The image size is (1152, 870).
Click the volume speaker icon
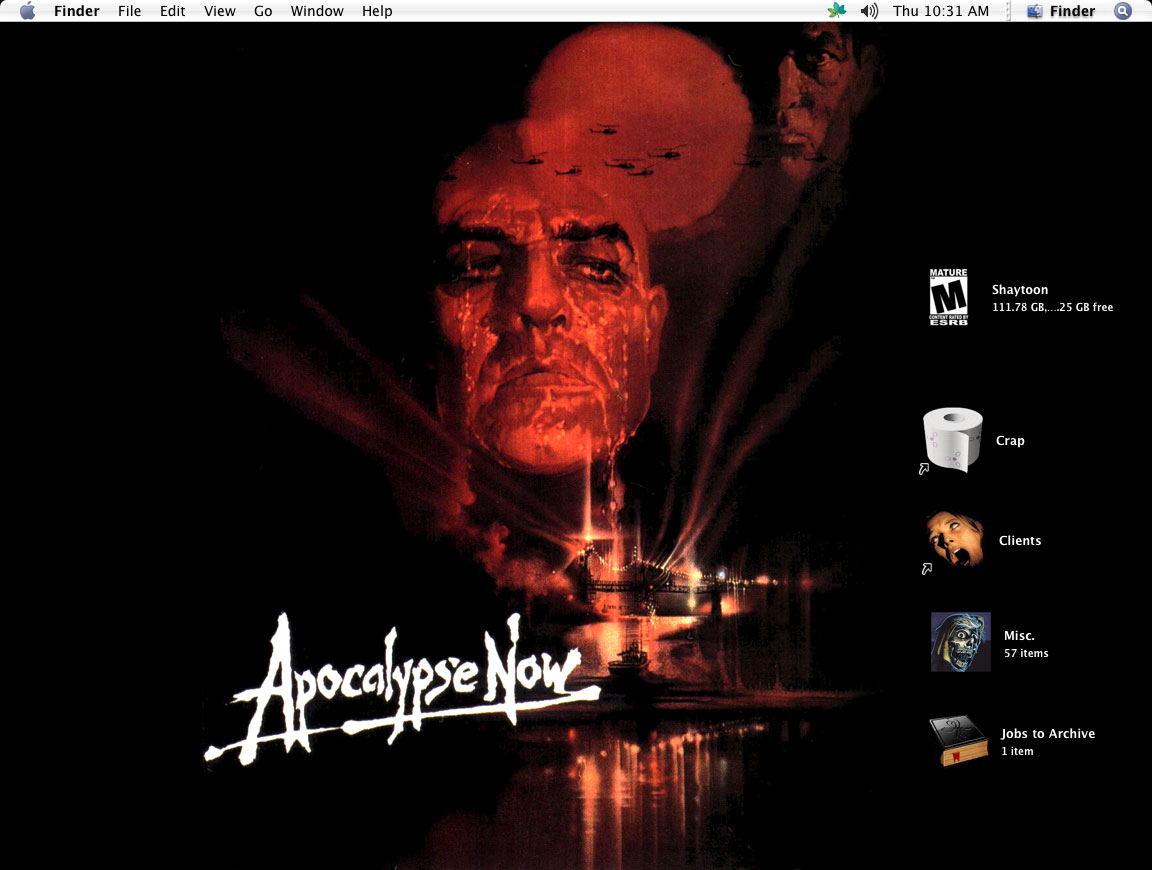[x=869, y=11]
